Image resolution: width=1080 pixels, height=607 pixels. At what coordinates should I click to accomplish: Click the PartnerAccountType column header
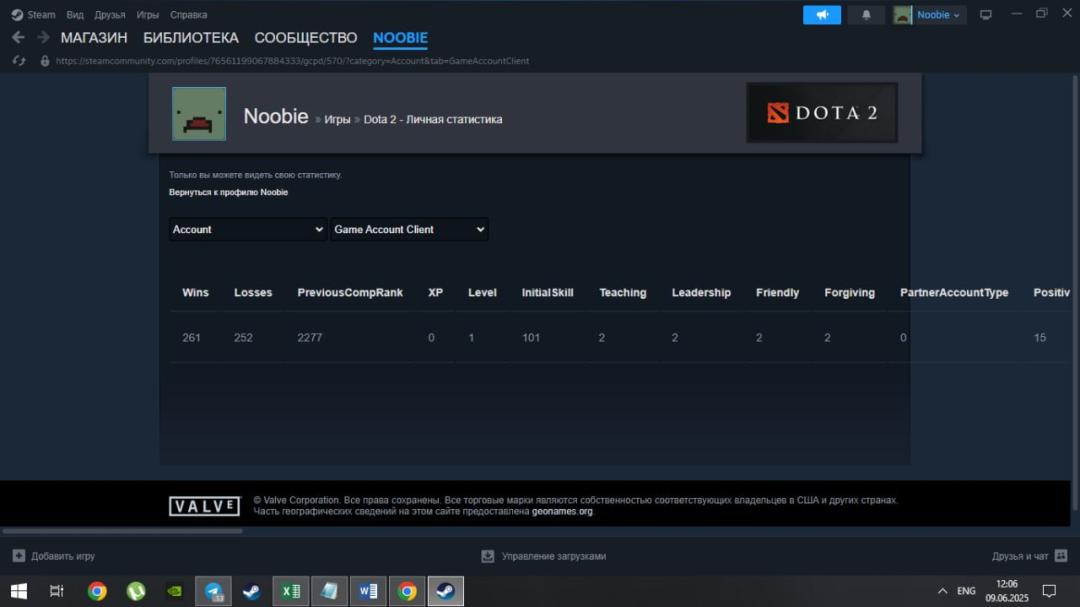(954, 292)
